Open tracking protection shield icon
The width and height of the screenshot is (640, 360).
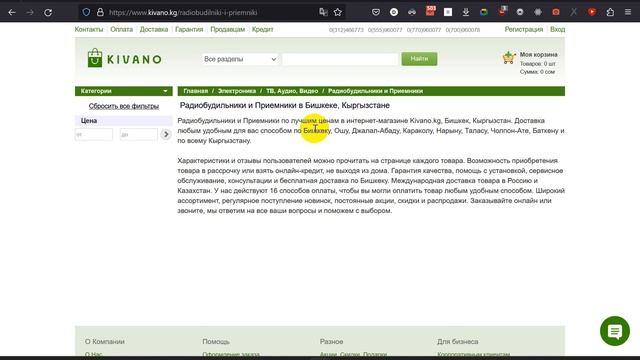[86, 12]
